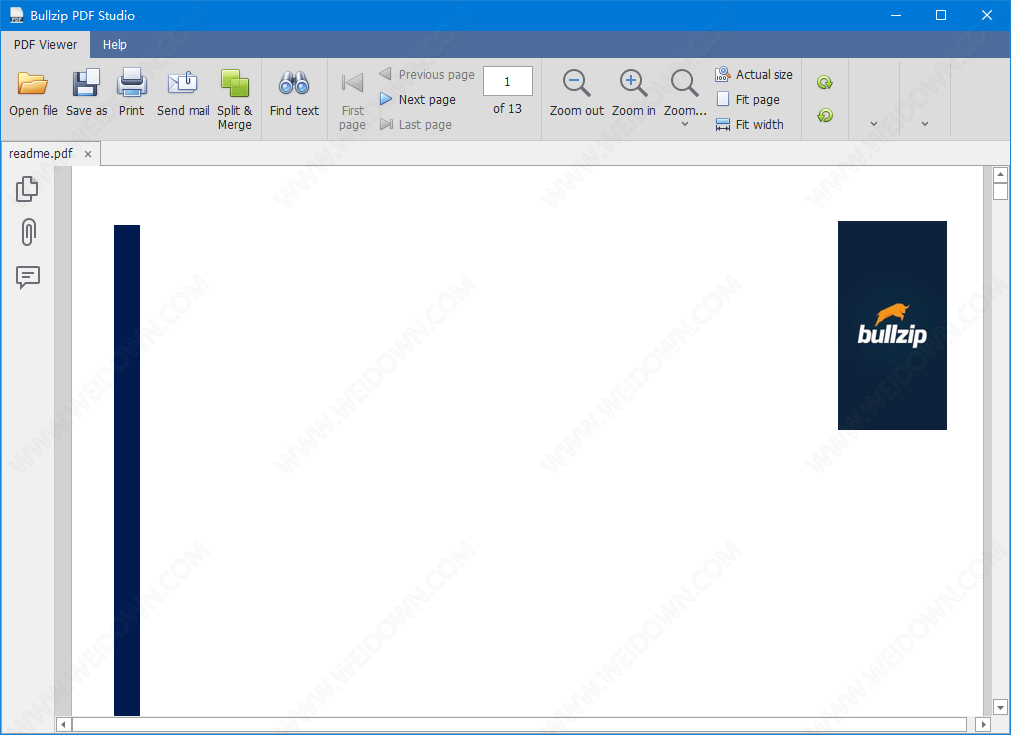The image size is (1011, 735).
Task: Minimize the Bullzip PDF Studio window
Action: click(x=896, y=15)
